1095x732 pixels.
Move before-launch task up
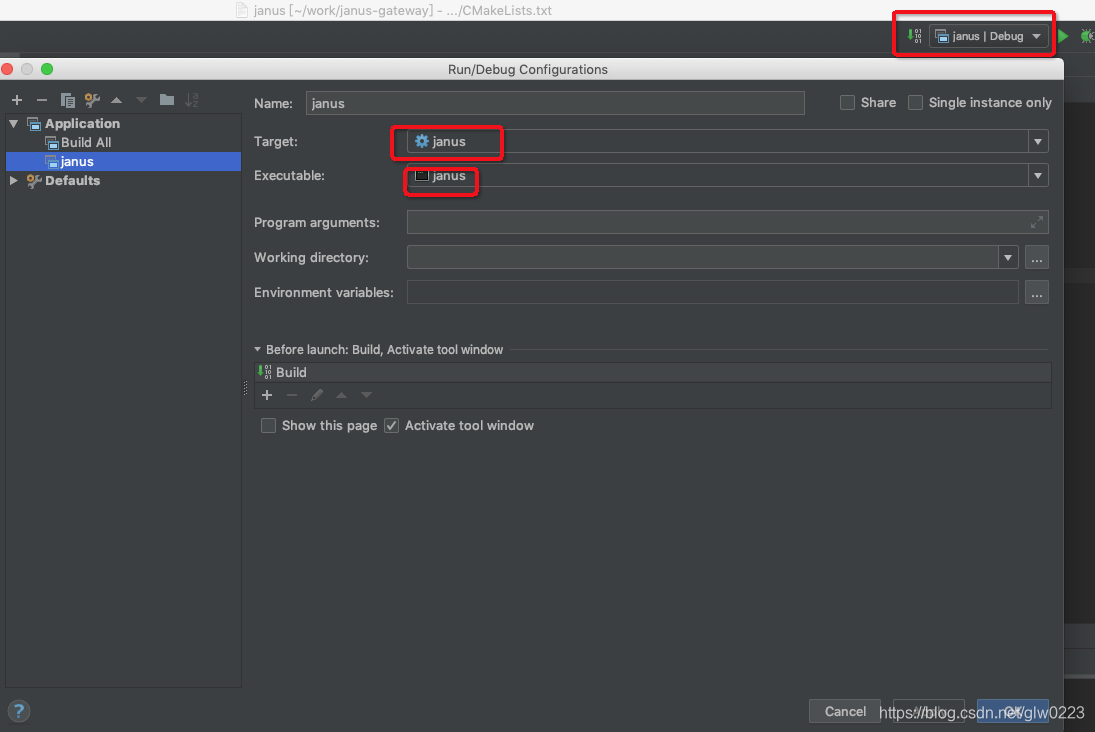click(x=341, y=395)
